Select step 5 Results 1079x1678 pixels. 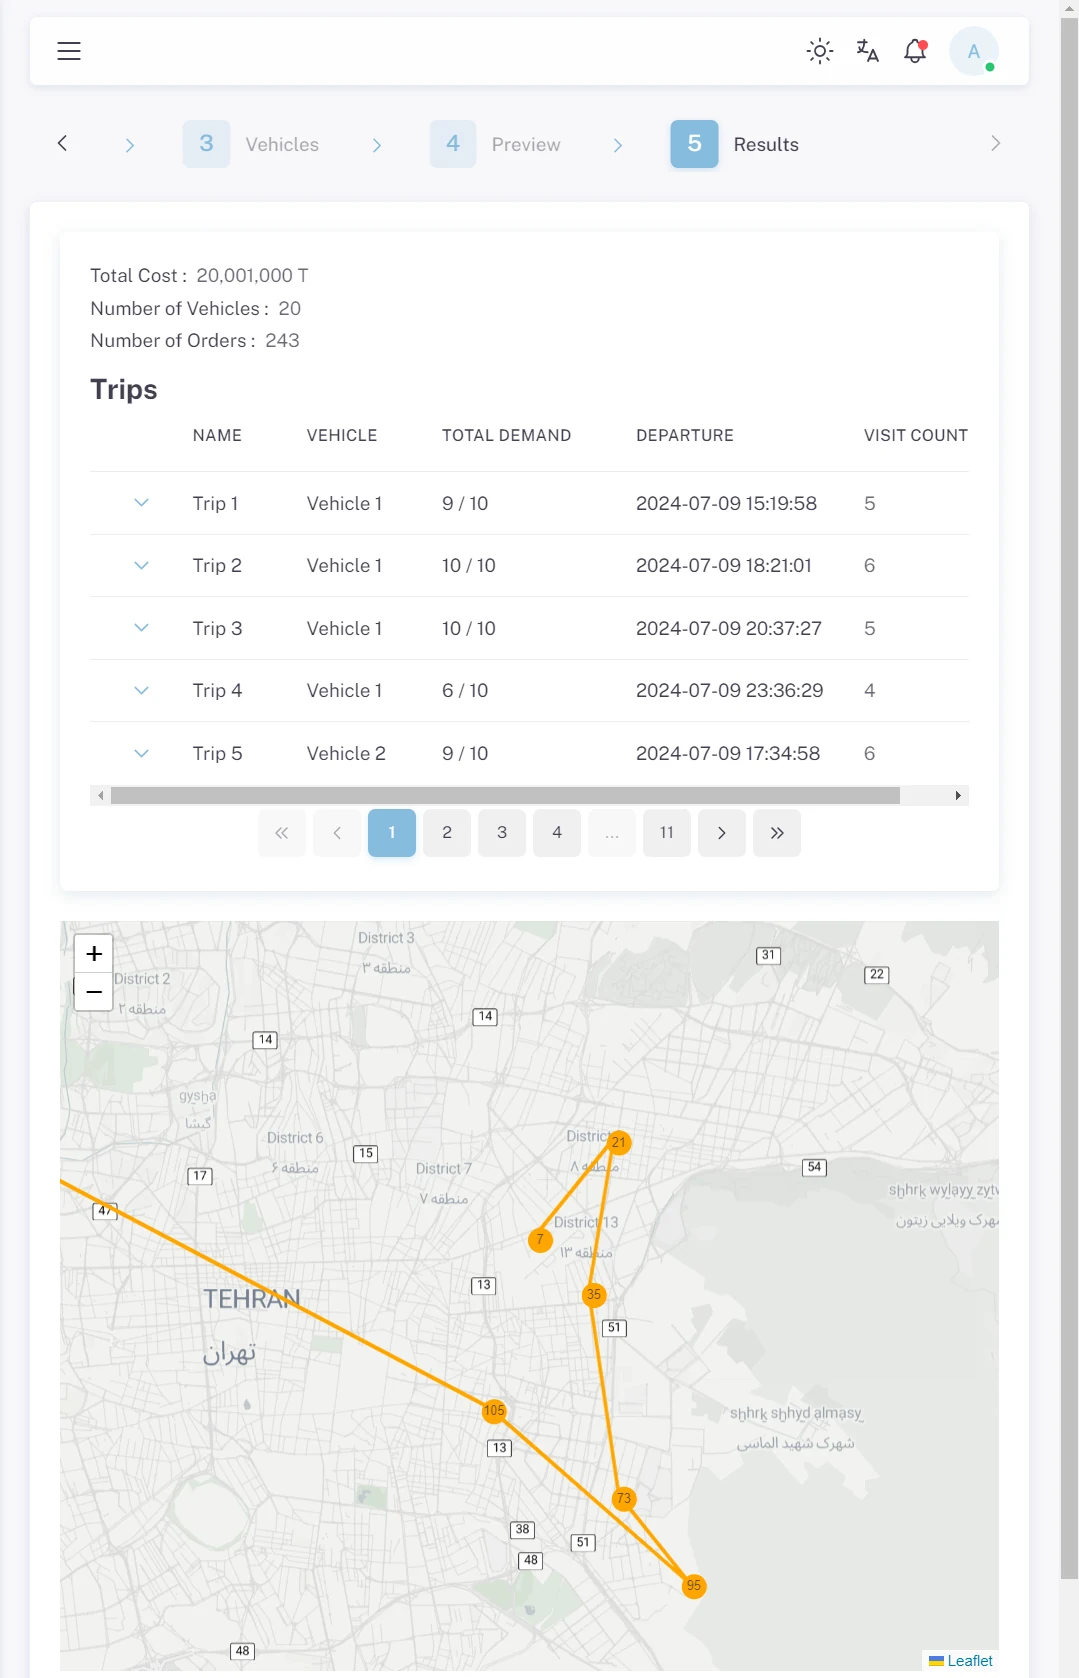(735, 144)
